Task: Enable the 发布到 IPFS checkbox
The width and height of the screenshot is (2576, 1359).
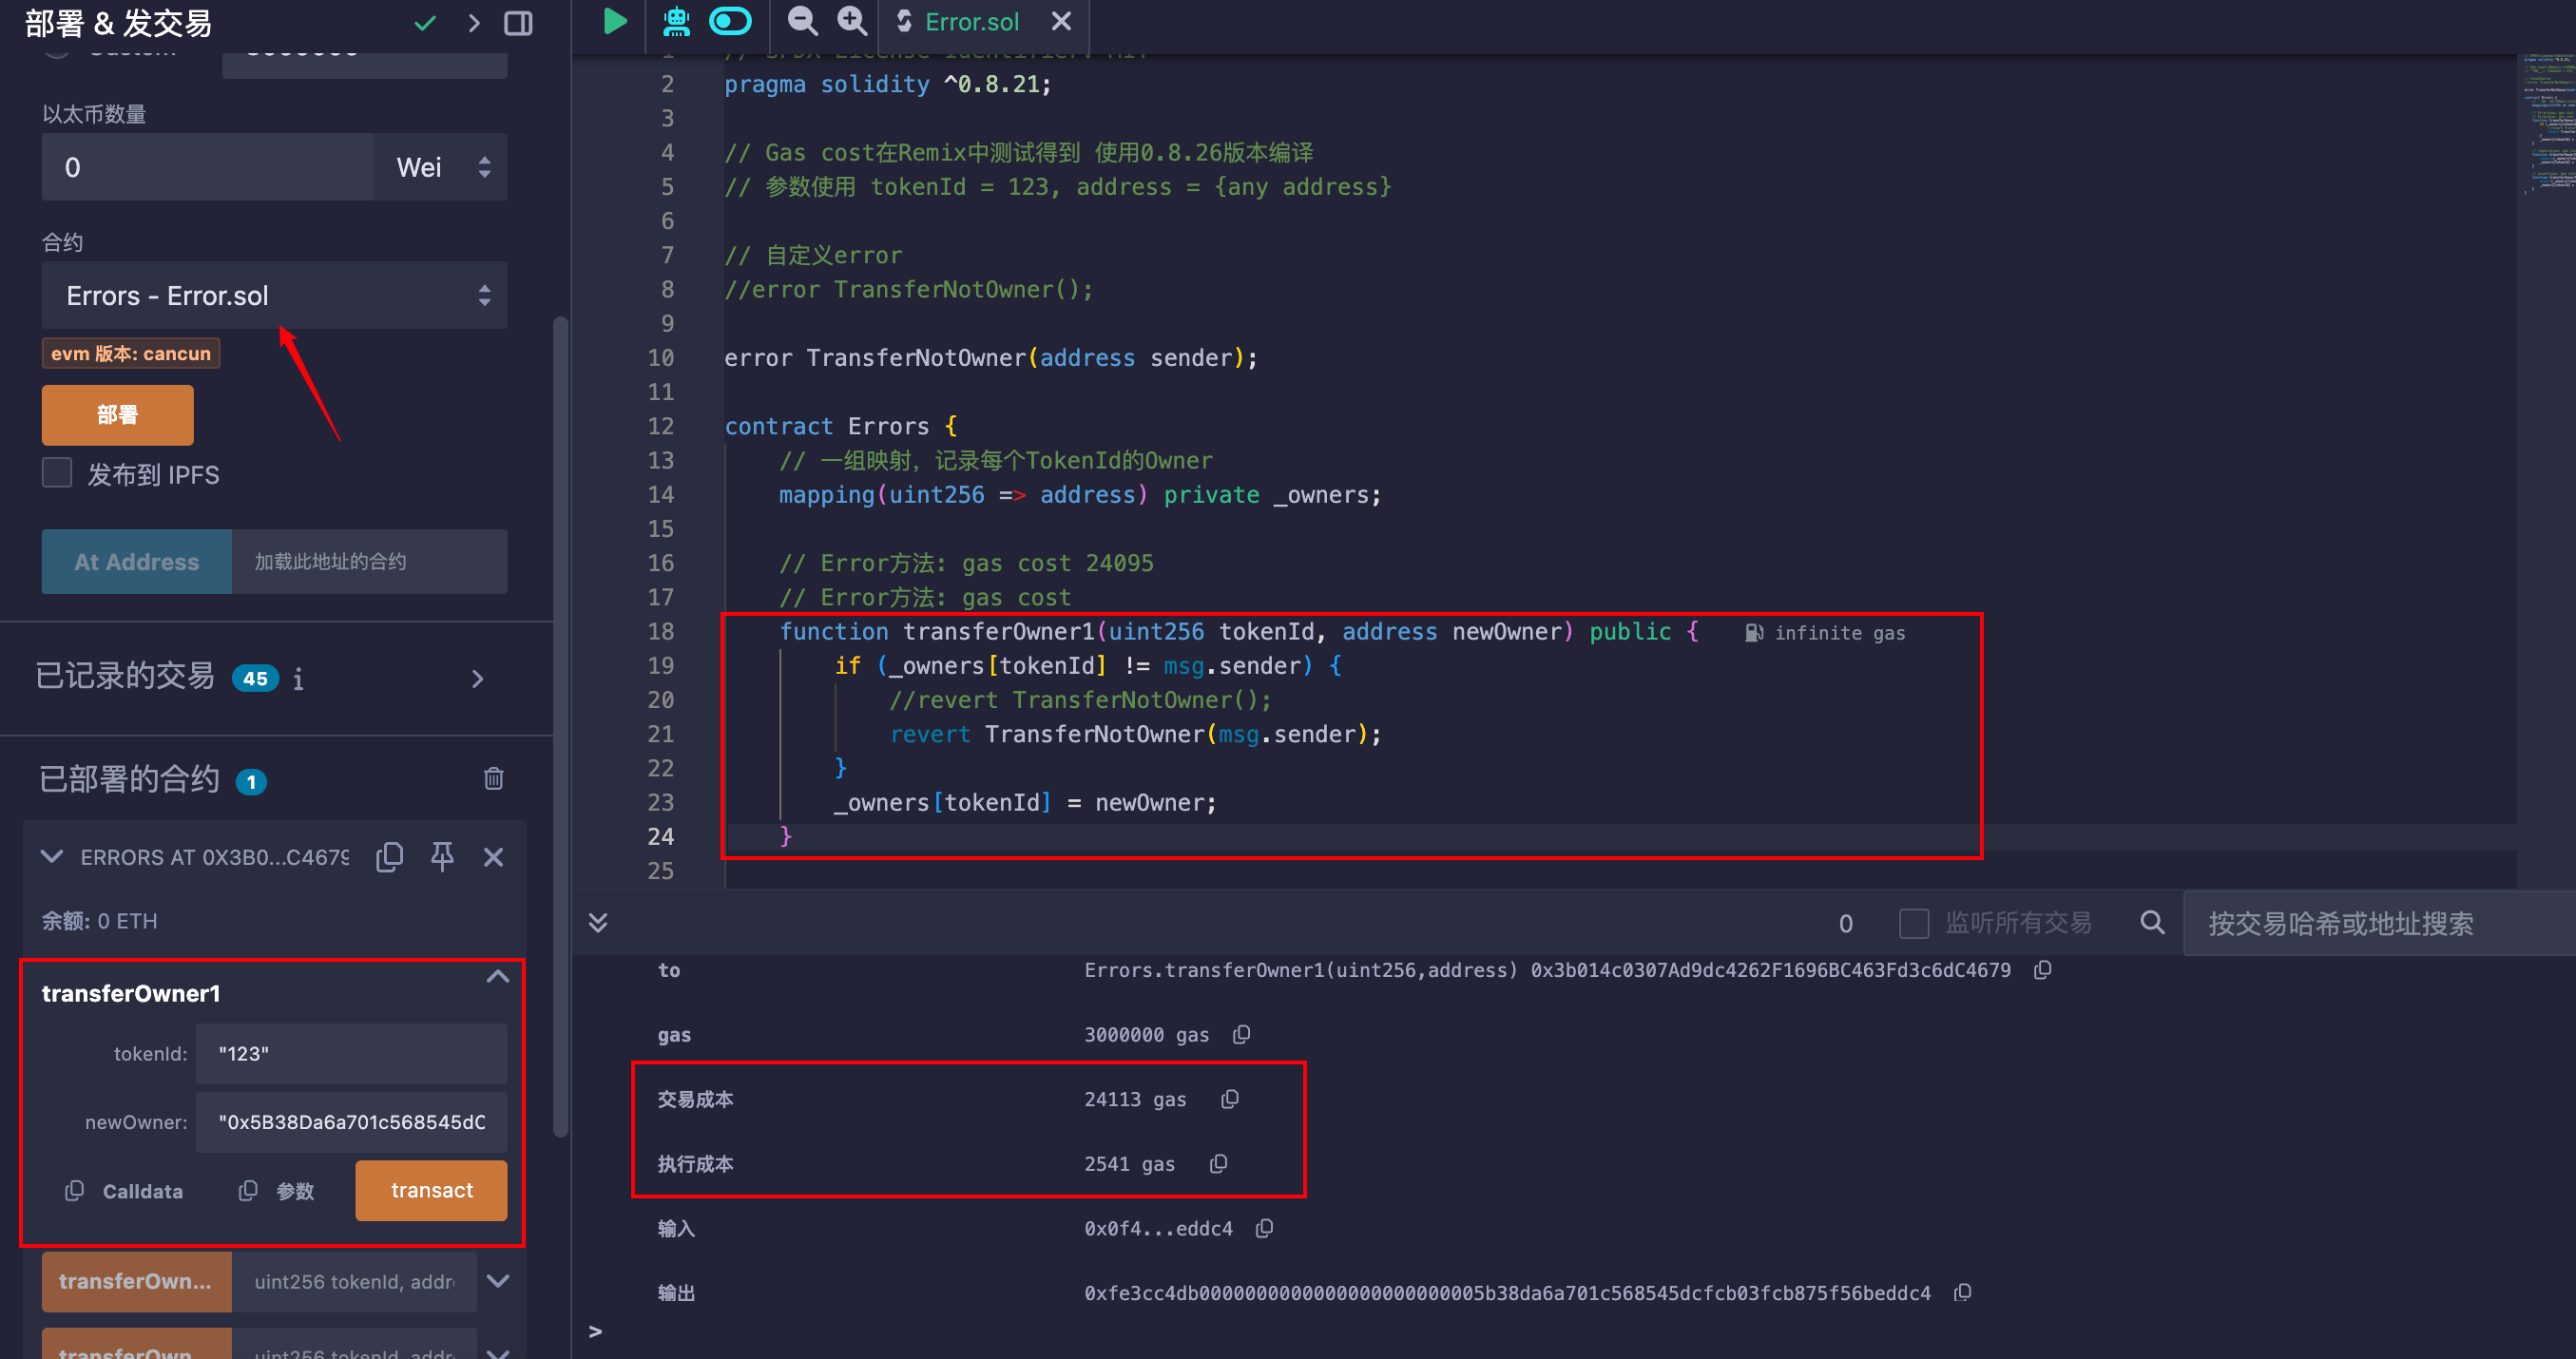Action: tap(57, 473)
